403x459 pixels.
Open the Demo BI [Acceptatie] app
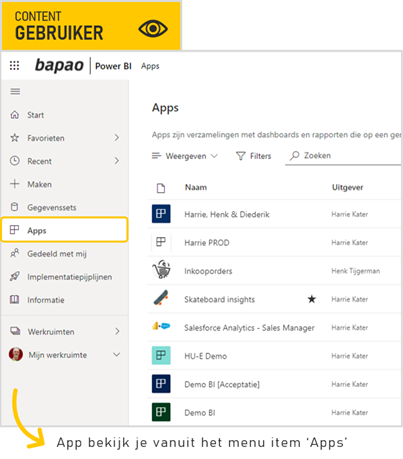(222, 384)
